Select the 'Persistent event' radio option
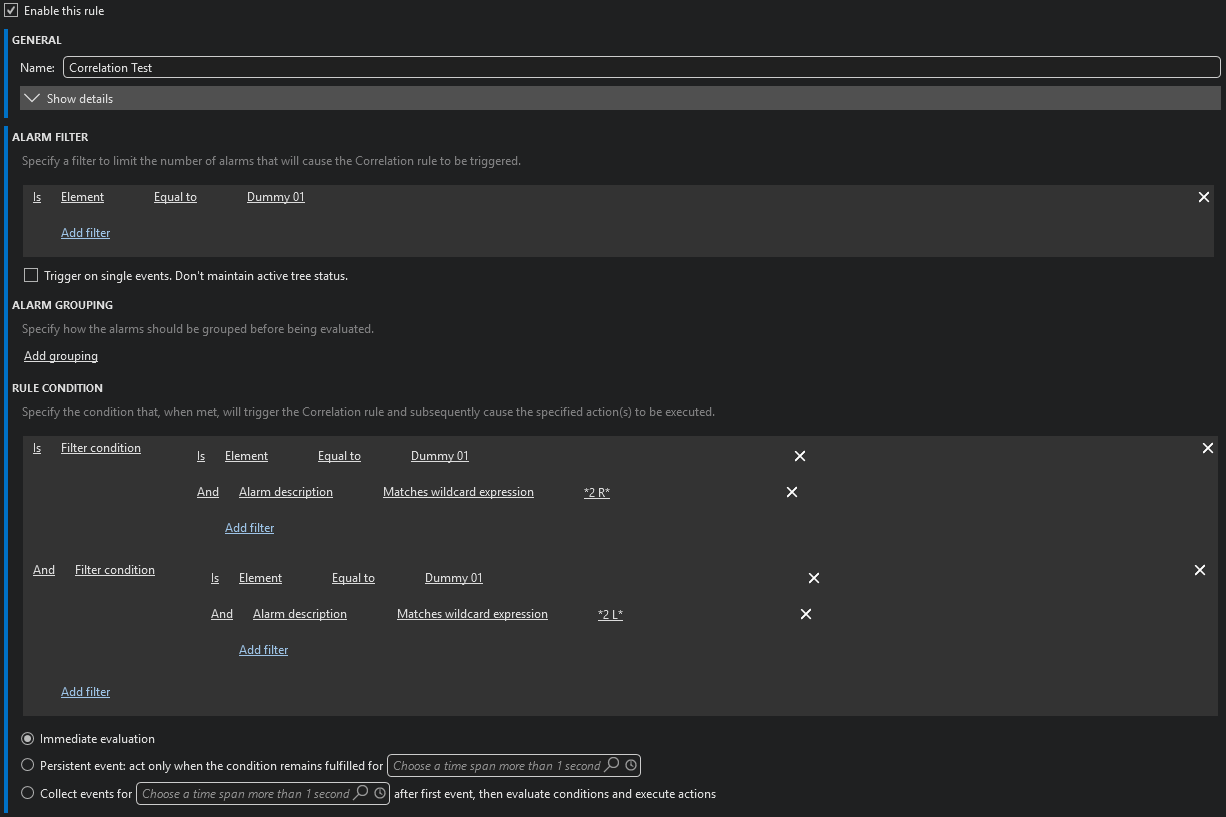This screenshot has height=817, width=1226. tap(28, 765)
